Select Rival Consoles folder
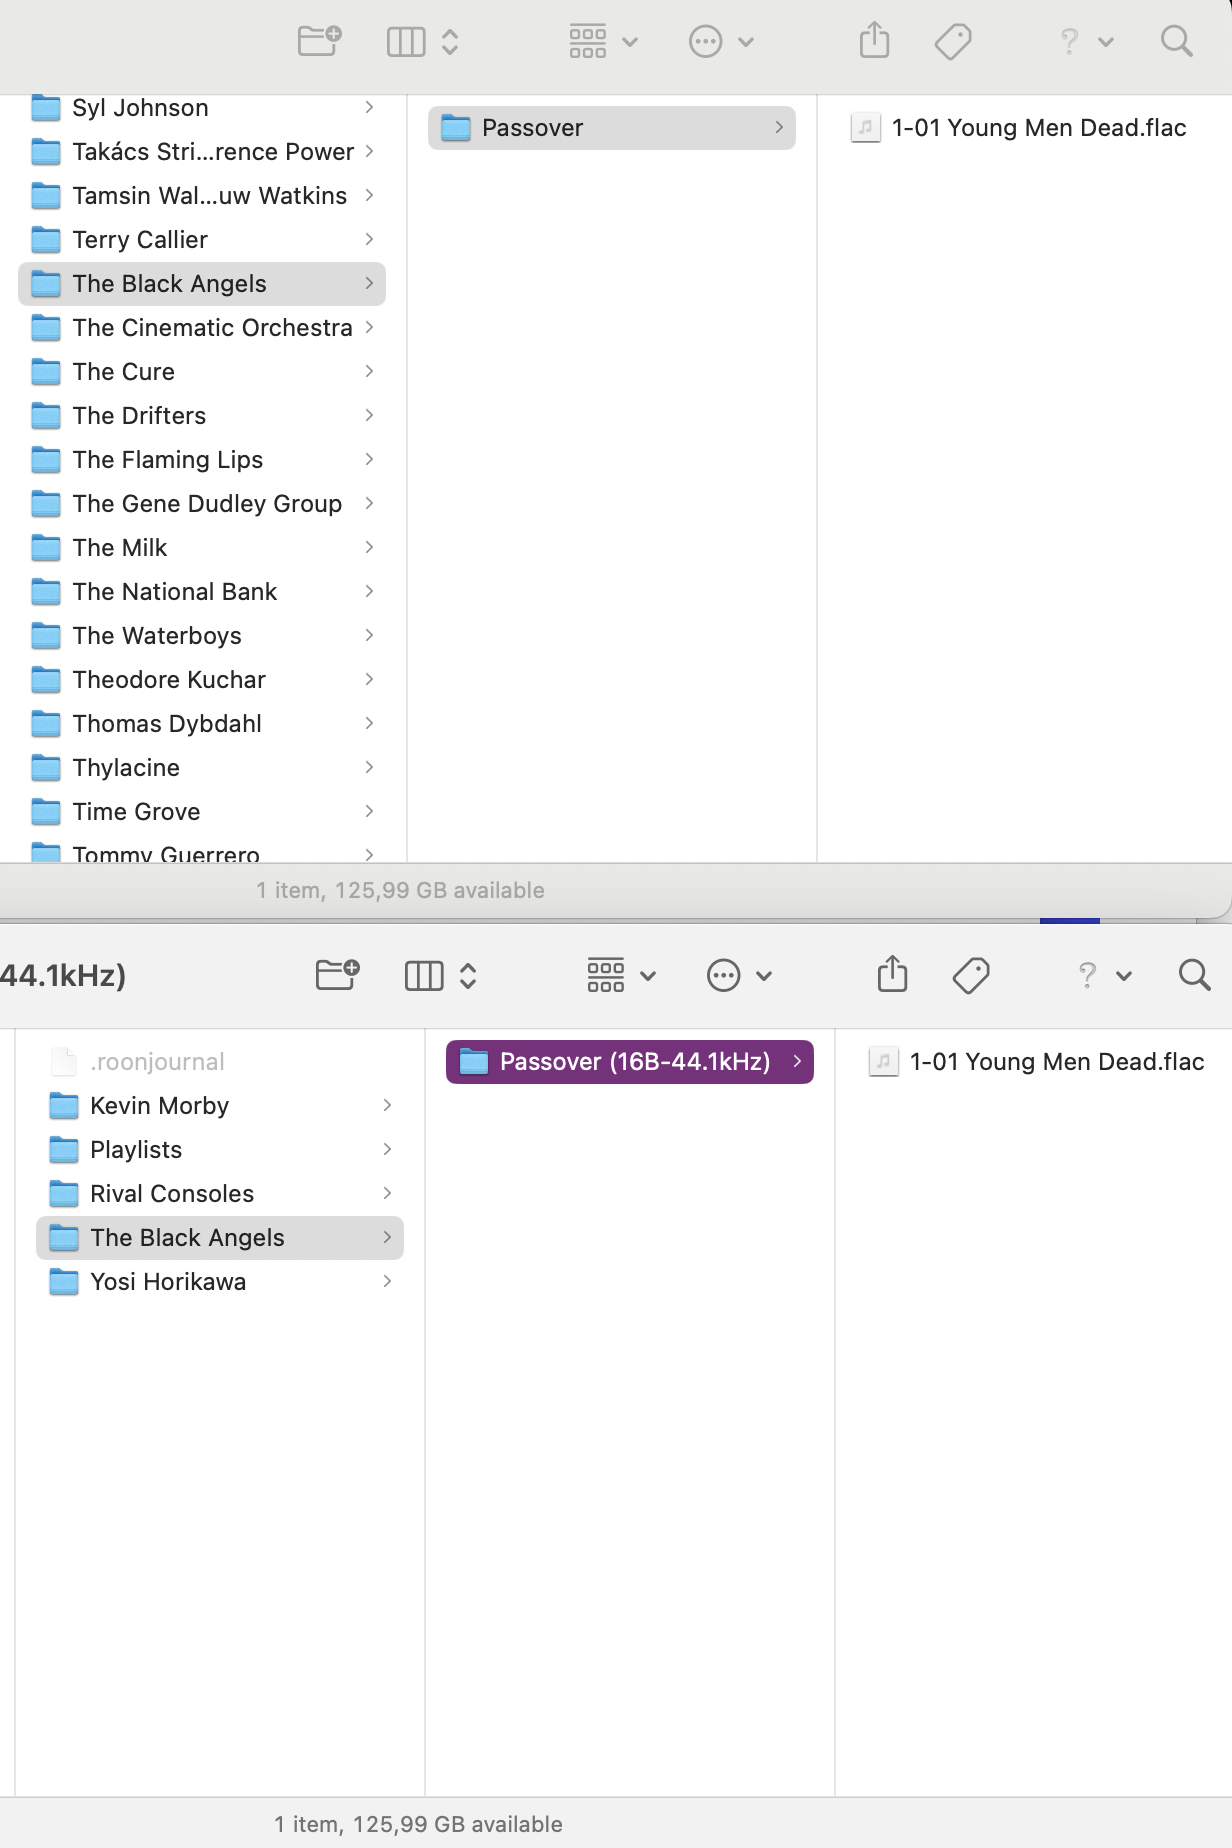The height and width of the screenshot is (1848, 1232). (x=220, y=1194)
